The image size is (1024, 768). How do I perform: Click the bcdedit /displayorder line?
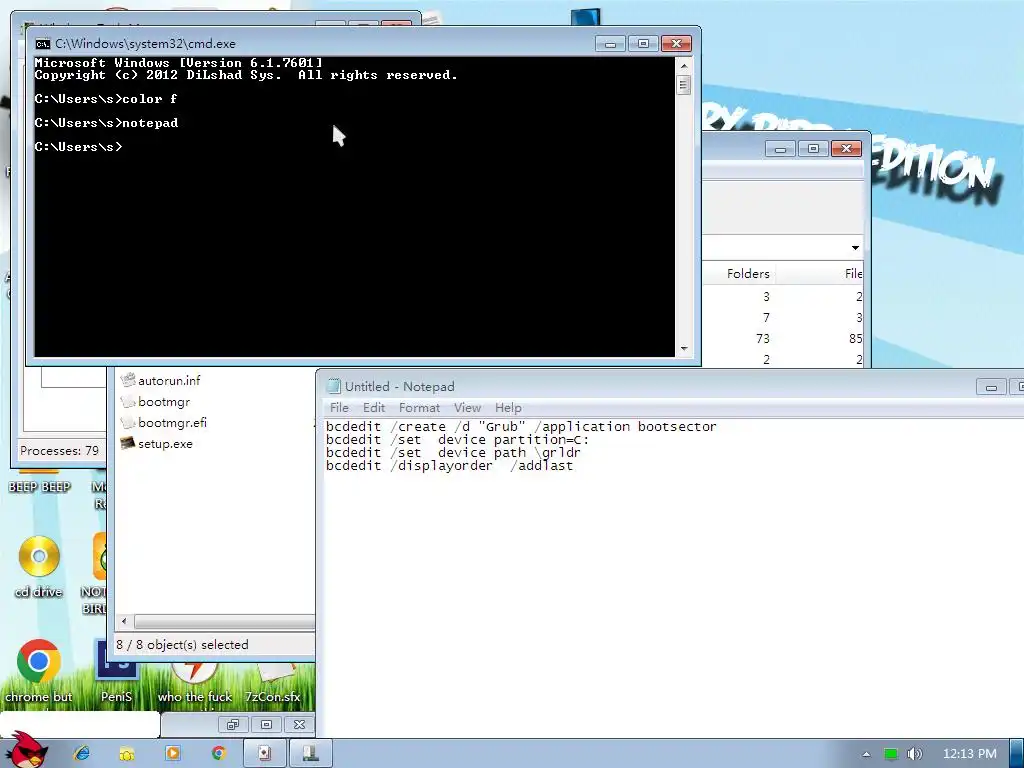point(449,466)
